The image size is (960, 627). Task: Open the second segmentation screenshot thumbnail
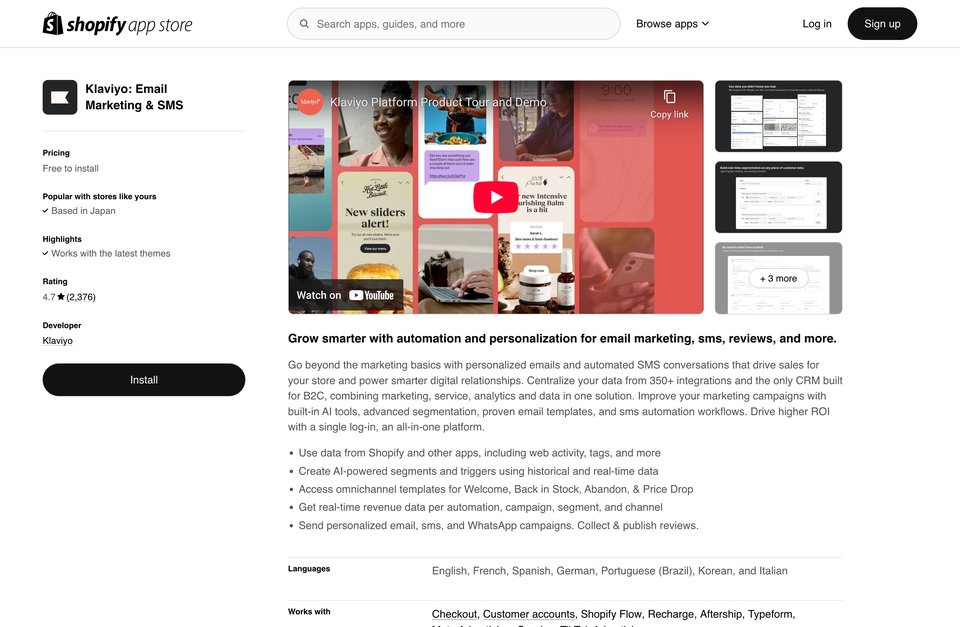(778, 197)
